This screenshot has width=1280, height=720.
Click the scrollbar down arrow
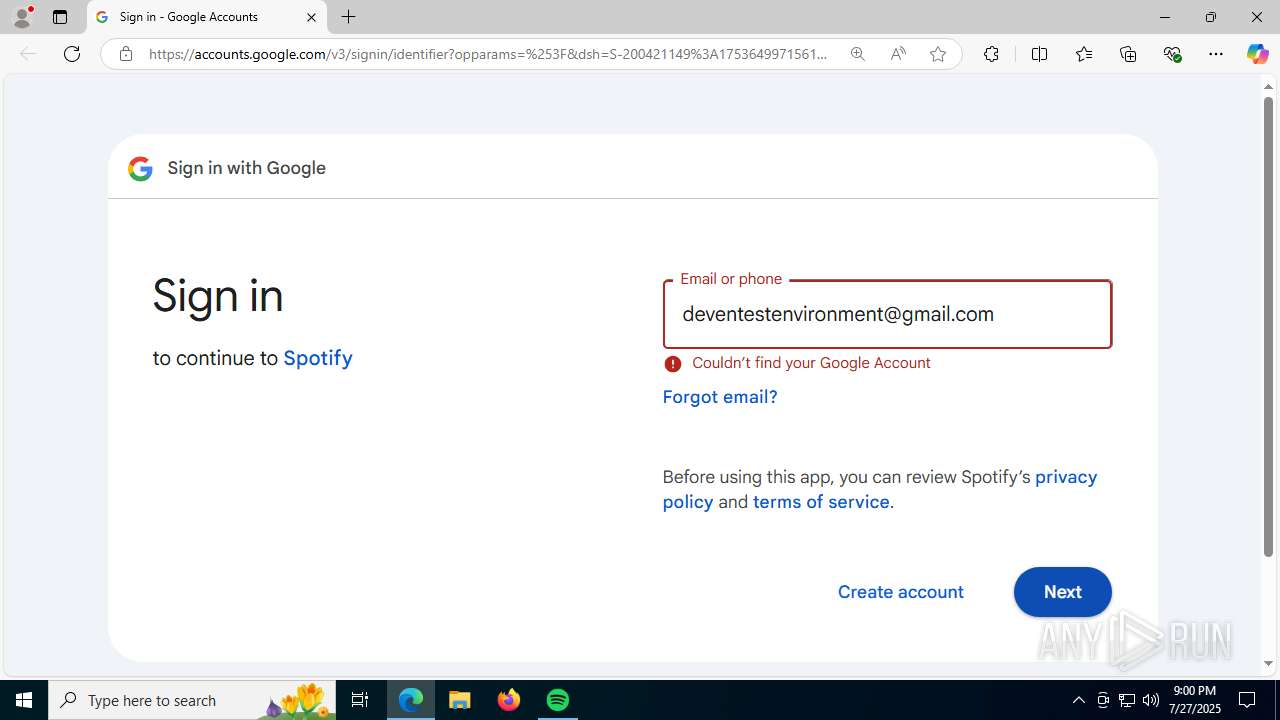(x=1268, y=663)
